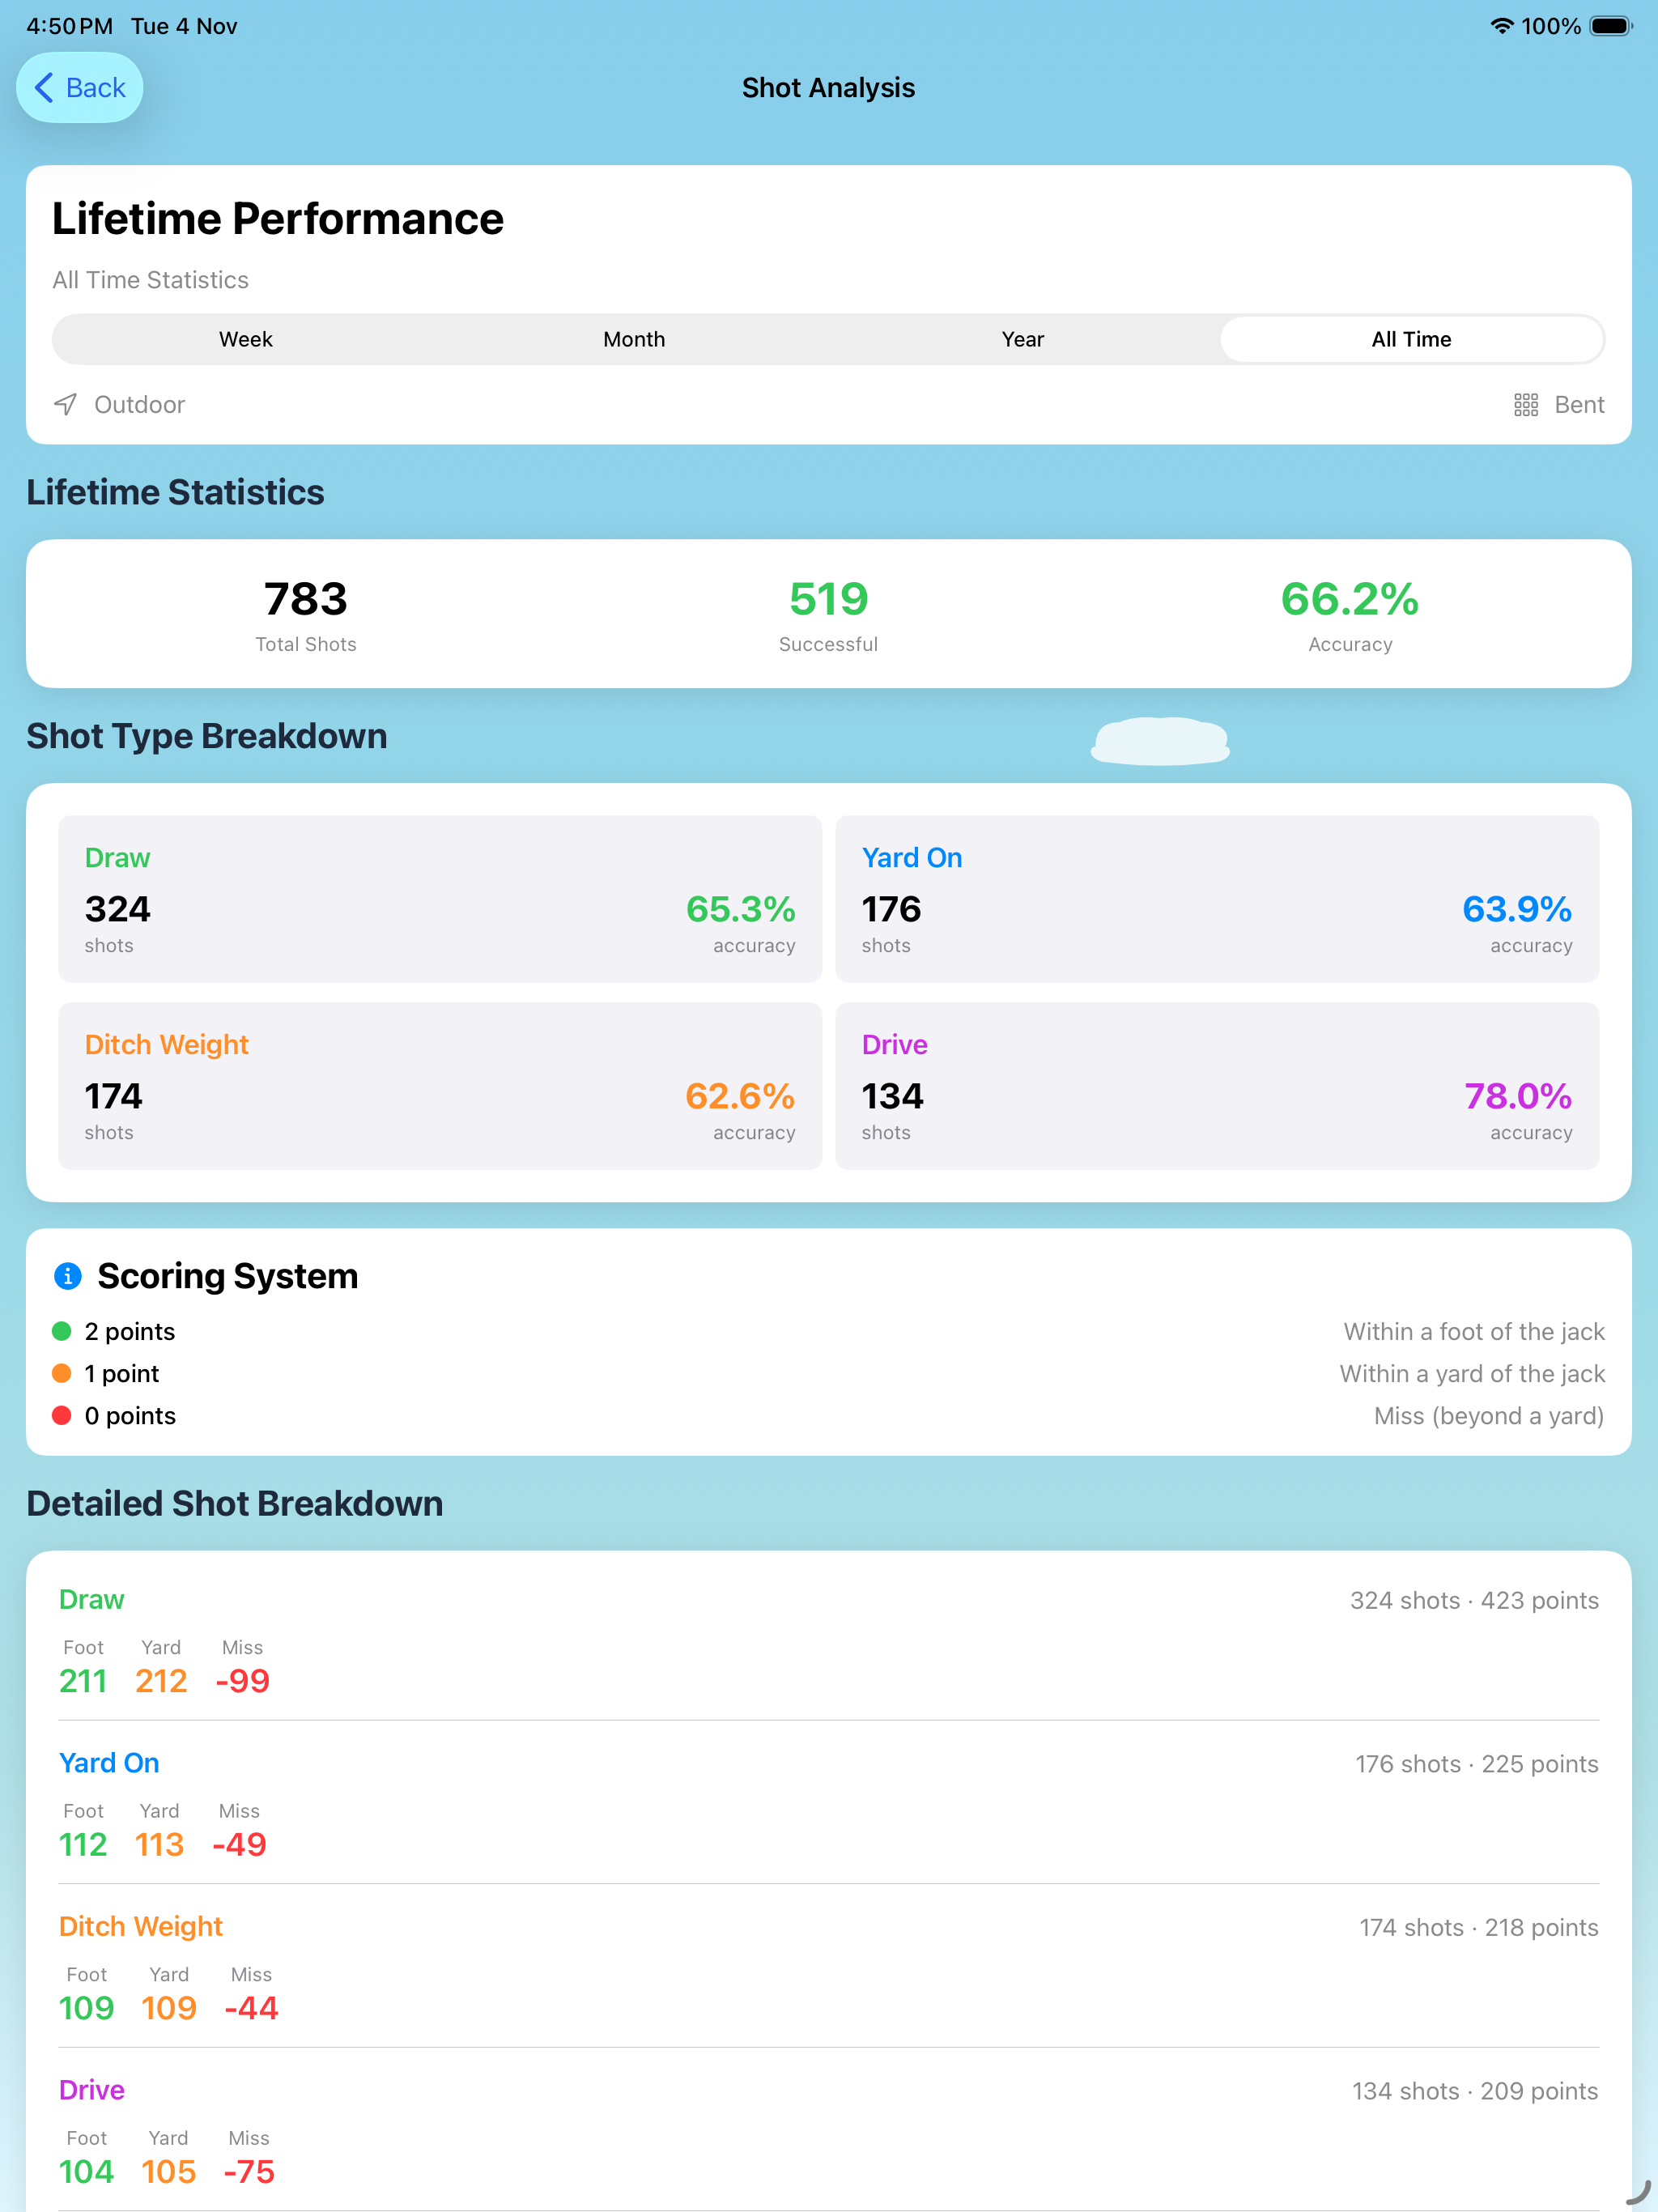The width and height of the screenshot is (1658, 2212).
Task: Select the All Time tab
Action: click(x=1411, y=339)
